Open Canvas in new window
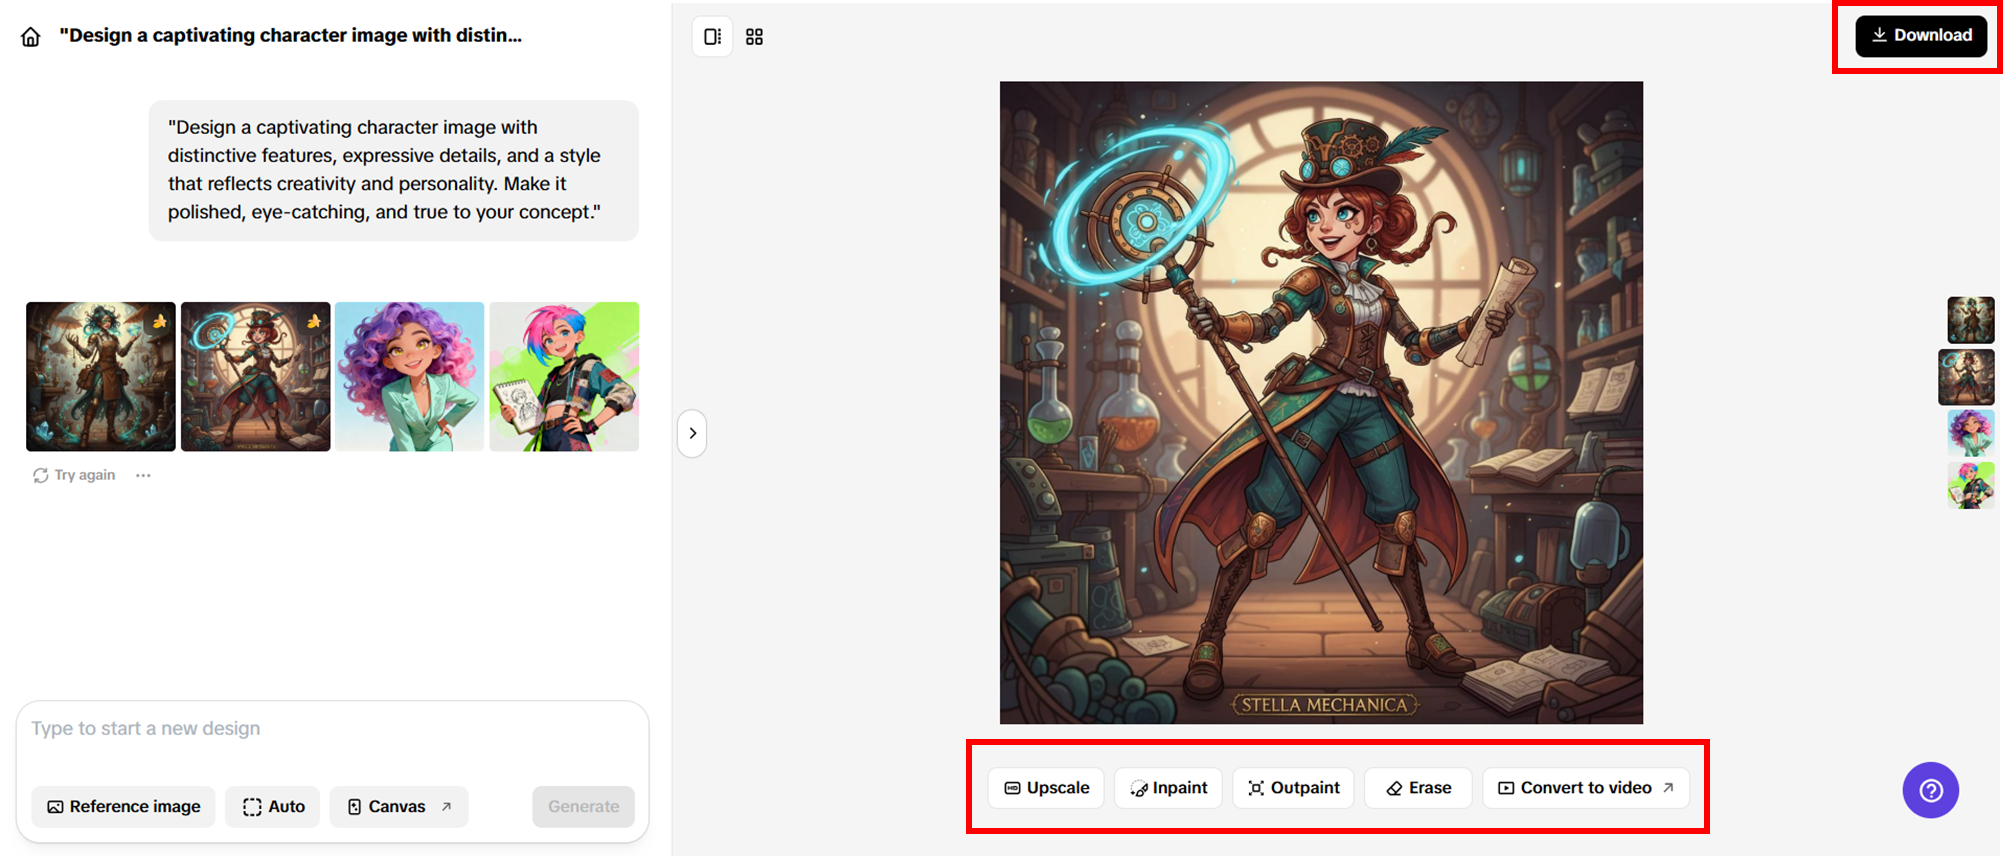The image size is (2003, 856). click(x=399, y=807)
